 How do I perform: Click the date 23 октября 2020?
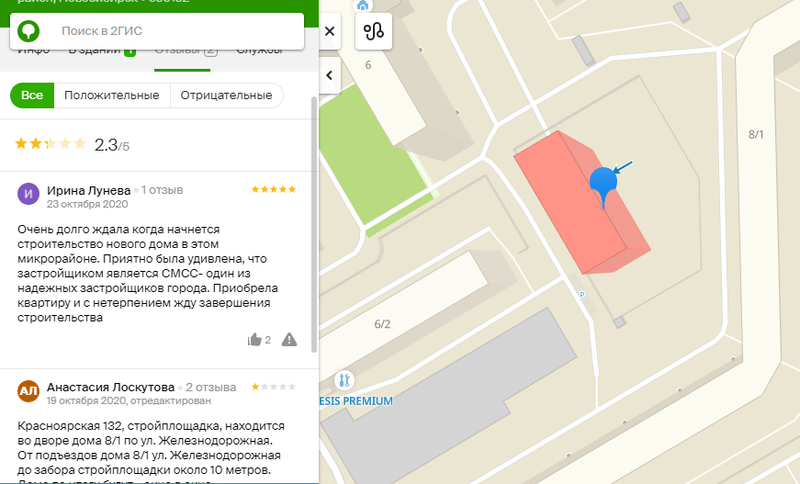tap(87, 204)
